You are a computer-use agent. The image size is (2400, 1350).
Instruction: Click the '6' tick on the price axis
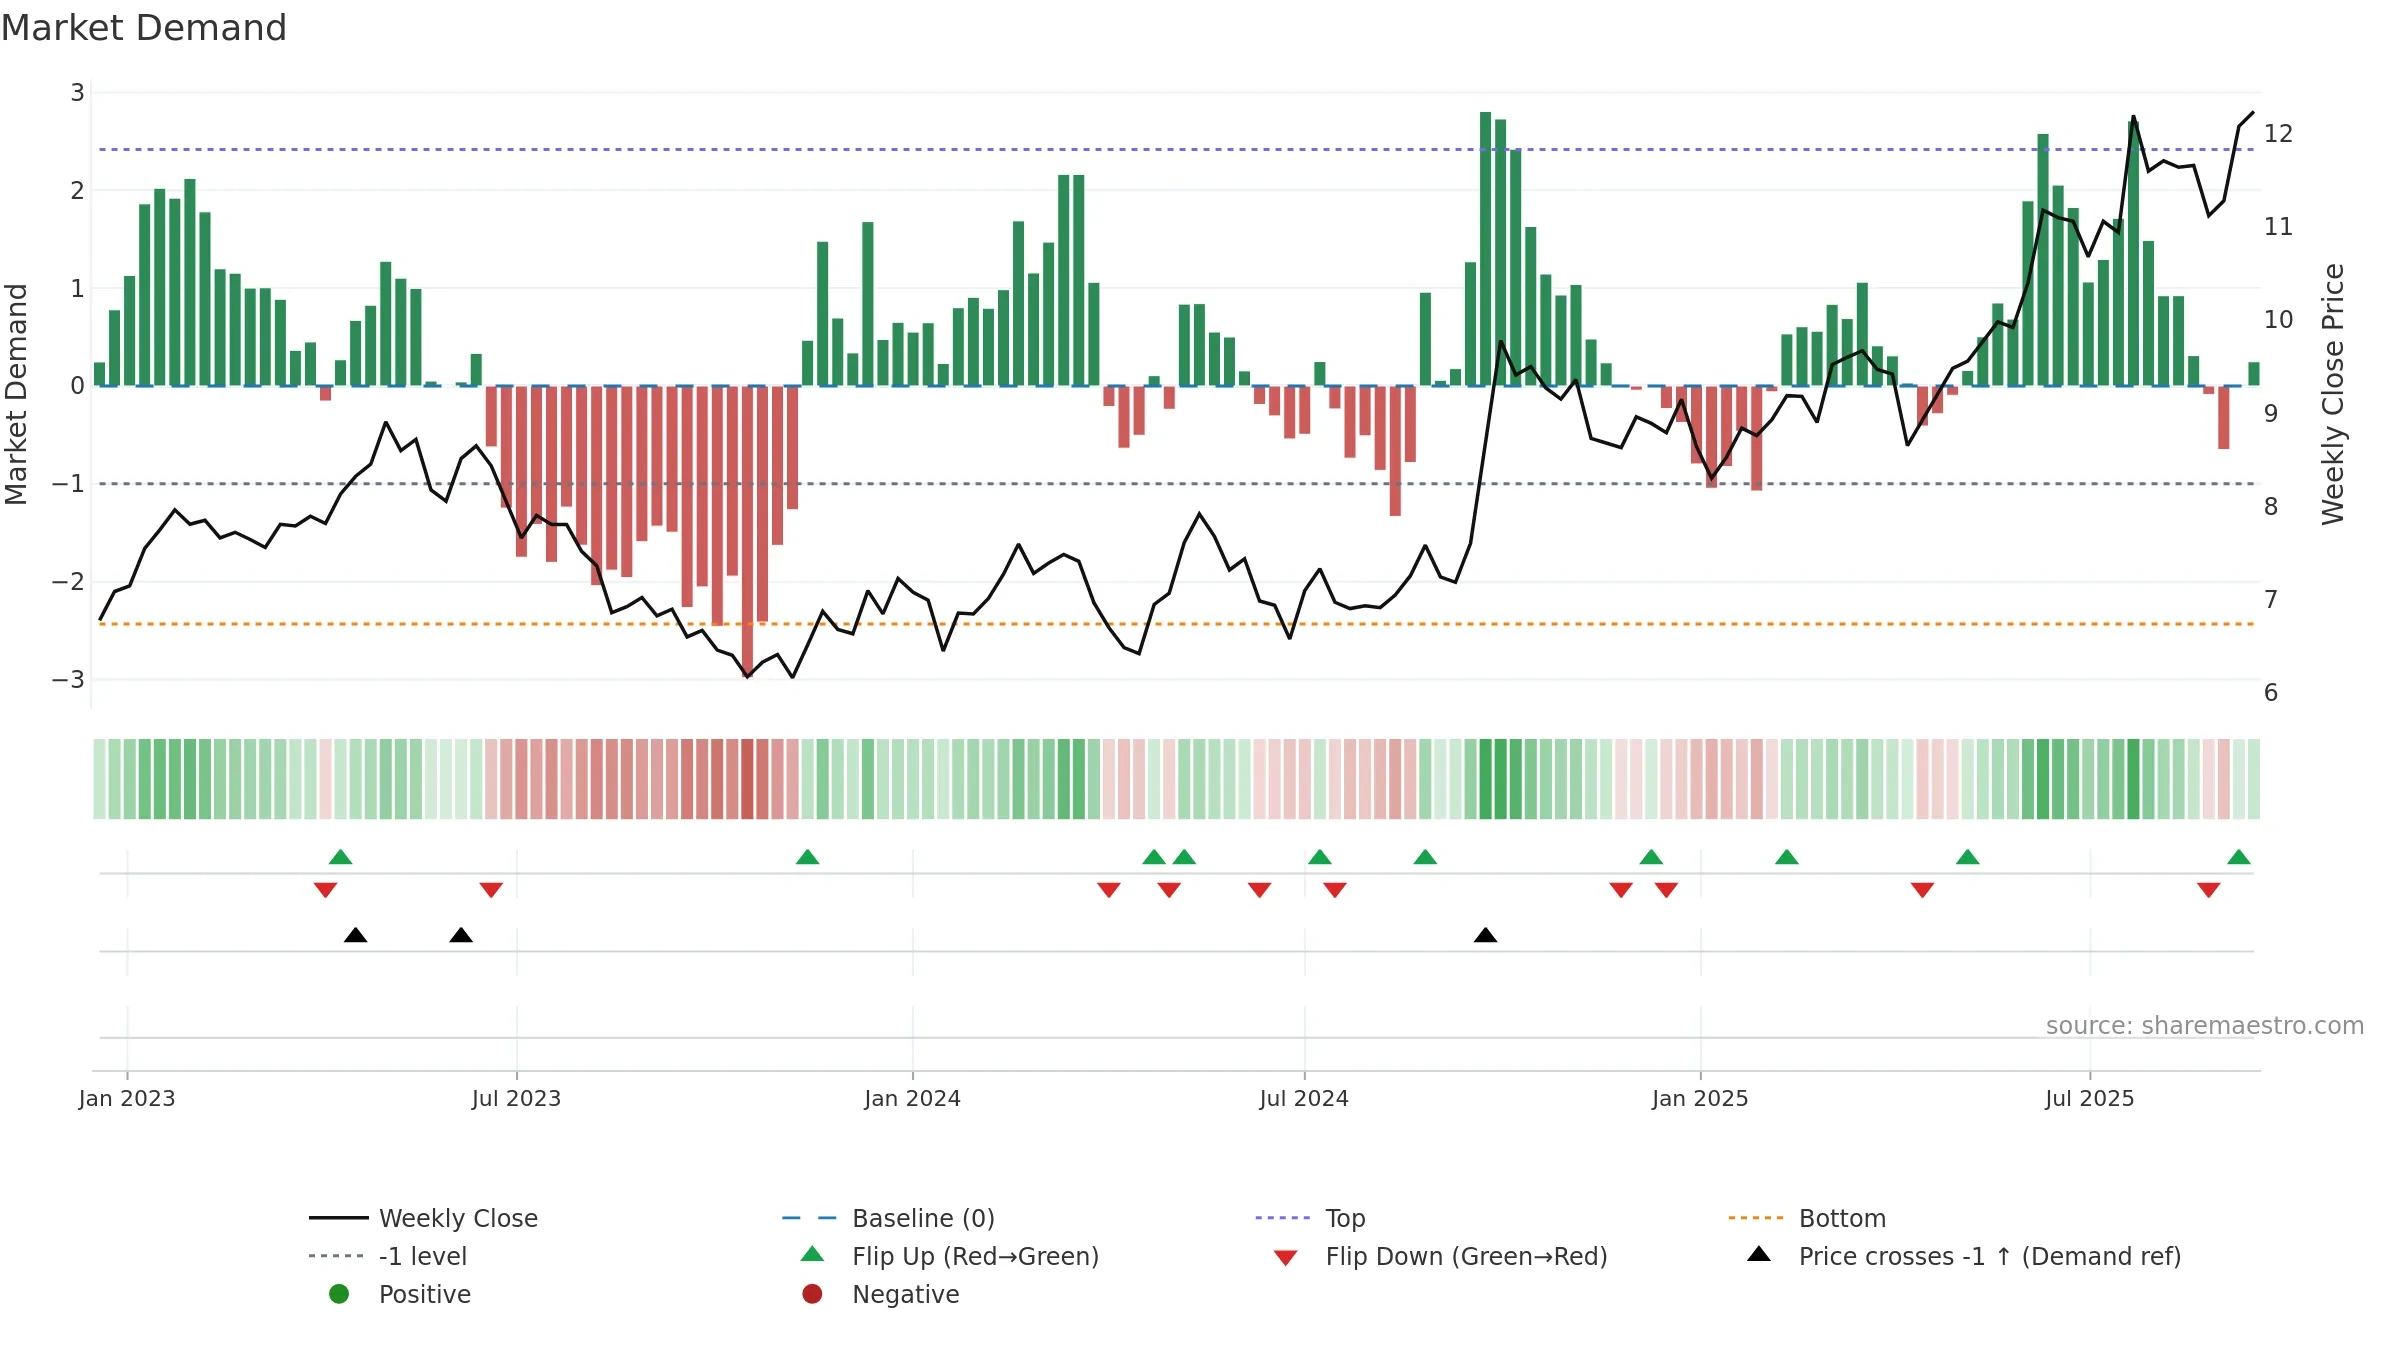click(x=2271, y=693)
